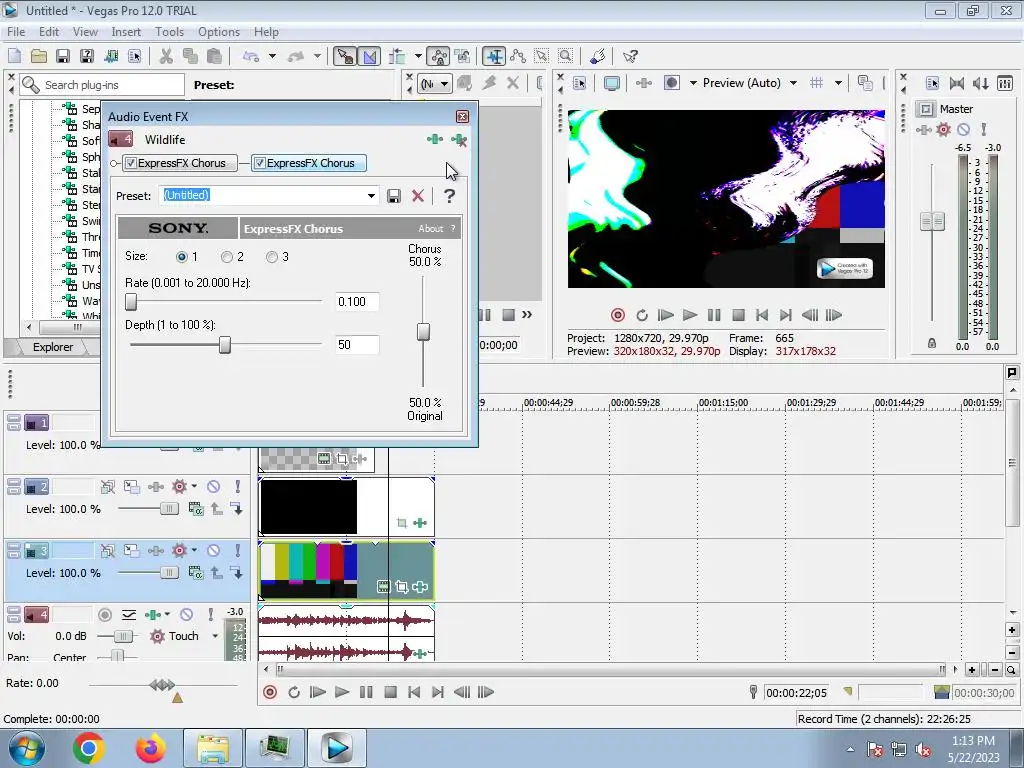Viewport: 1024px width, 768px height.
Task: Mute video track 2
Action: coord(214,487)
